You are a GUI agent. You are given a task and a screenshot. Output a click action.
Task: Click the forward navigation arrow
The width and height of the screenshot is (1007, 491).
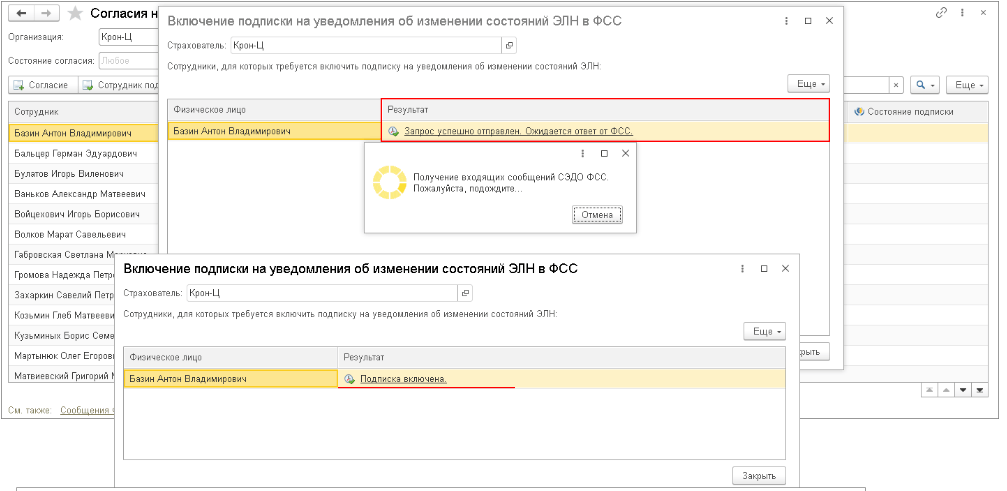point(46,13)
